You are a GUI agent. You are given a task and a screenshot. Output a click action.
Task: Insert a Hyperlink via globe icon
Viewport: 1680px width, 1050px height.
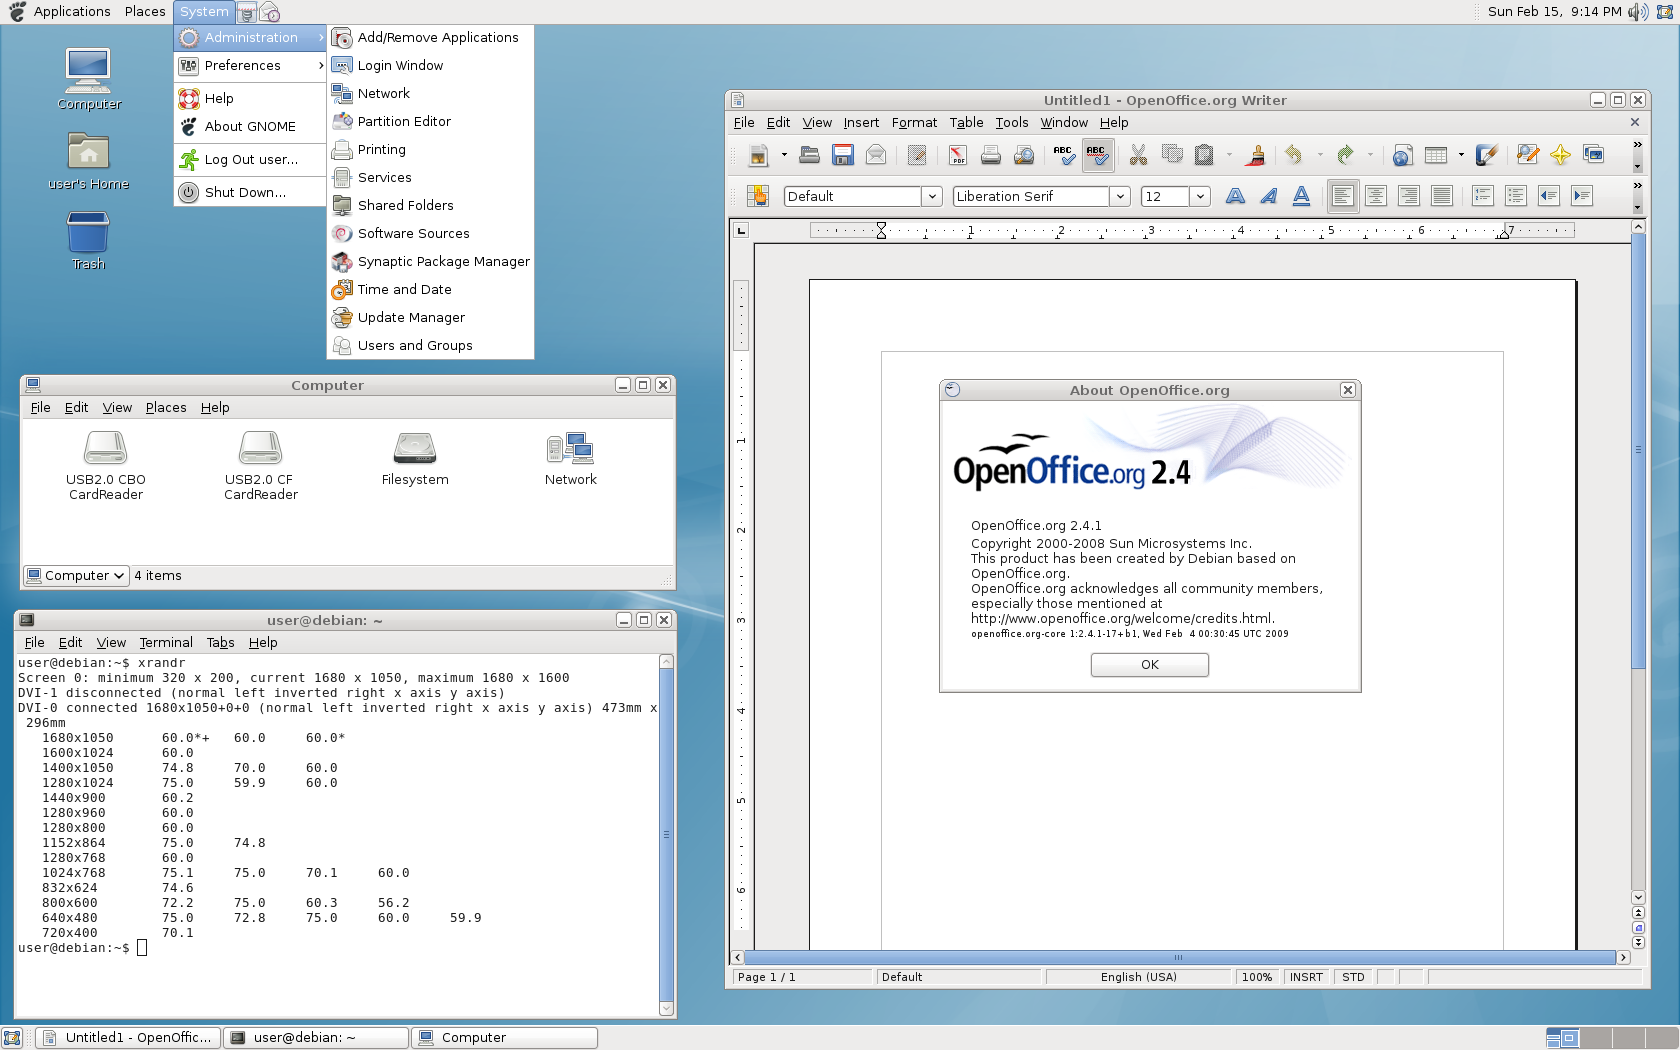1402,155
